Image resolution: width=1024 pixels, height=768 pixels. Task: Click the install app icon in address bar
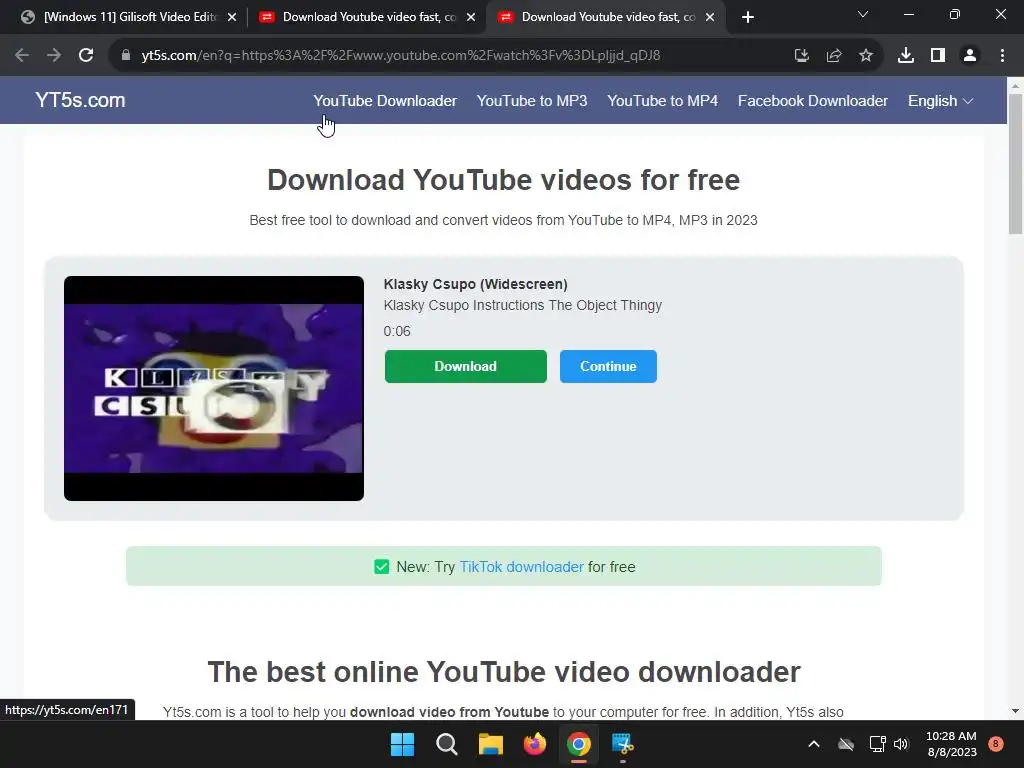tap(801, 56)
